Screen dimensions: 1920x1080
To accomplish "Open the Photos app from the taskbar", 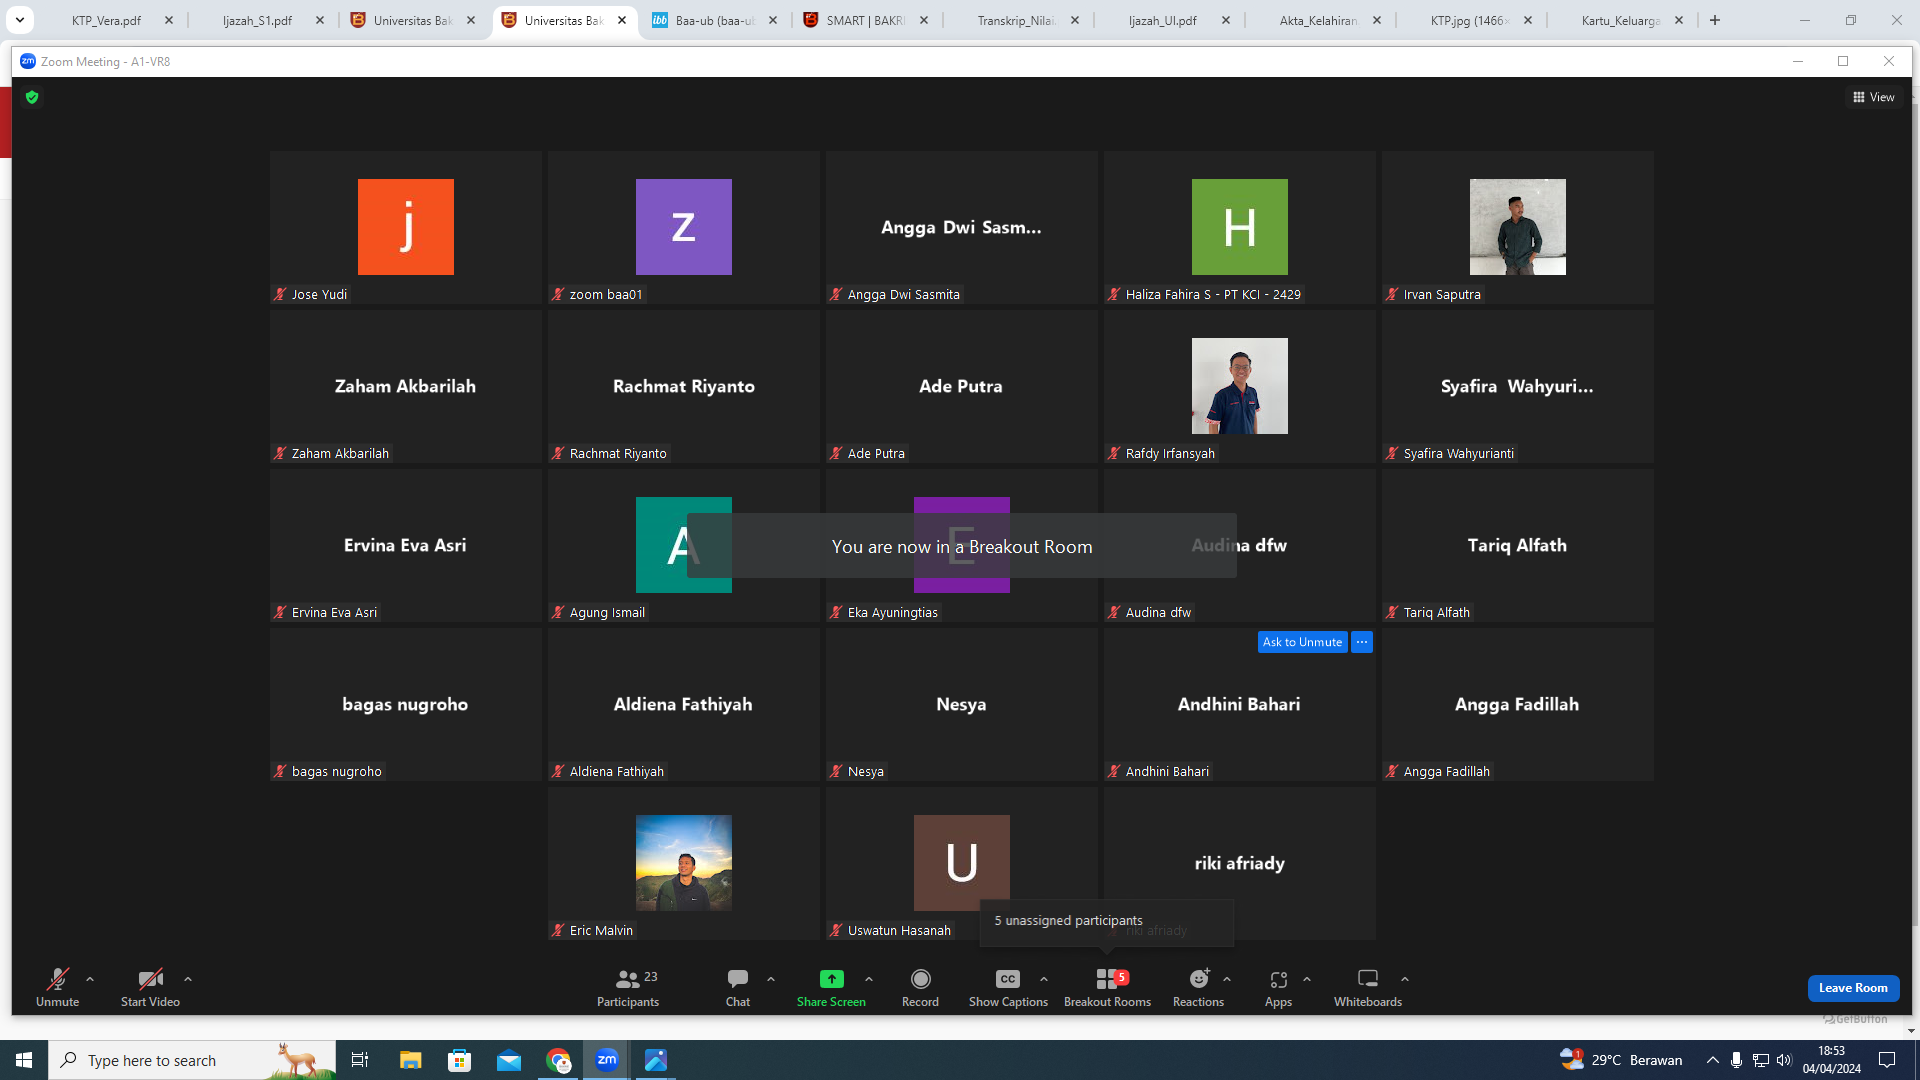I will click(x=656, y=1060).
